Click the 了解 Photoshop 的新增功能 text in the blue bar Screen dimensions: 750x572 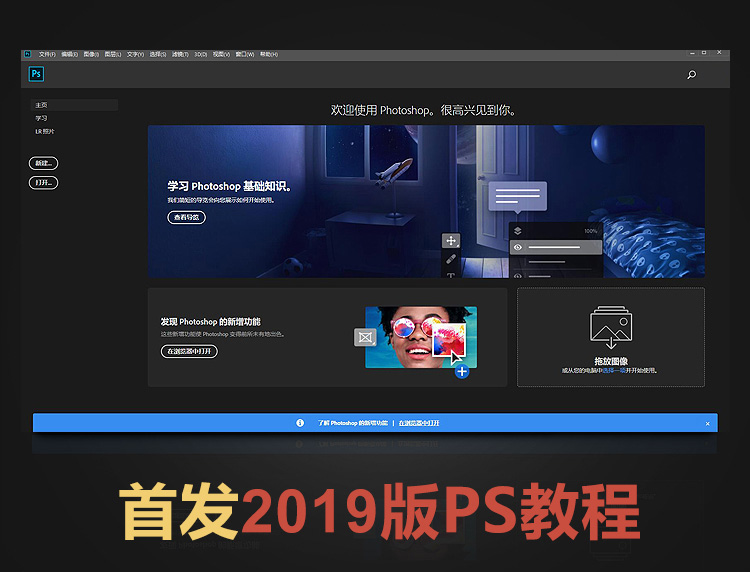[x=353, y=423]
